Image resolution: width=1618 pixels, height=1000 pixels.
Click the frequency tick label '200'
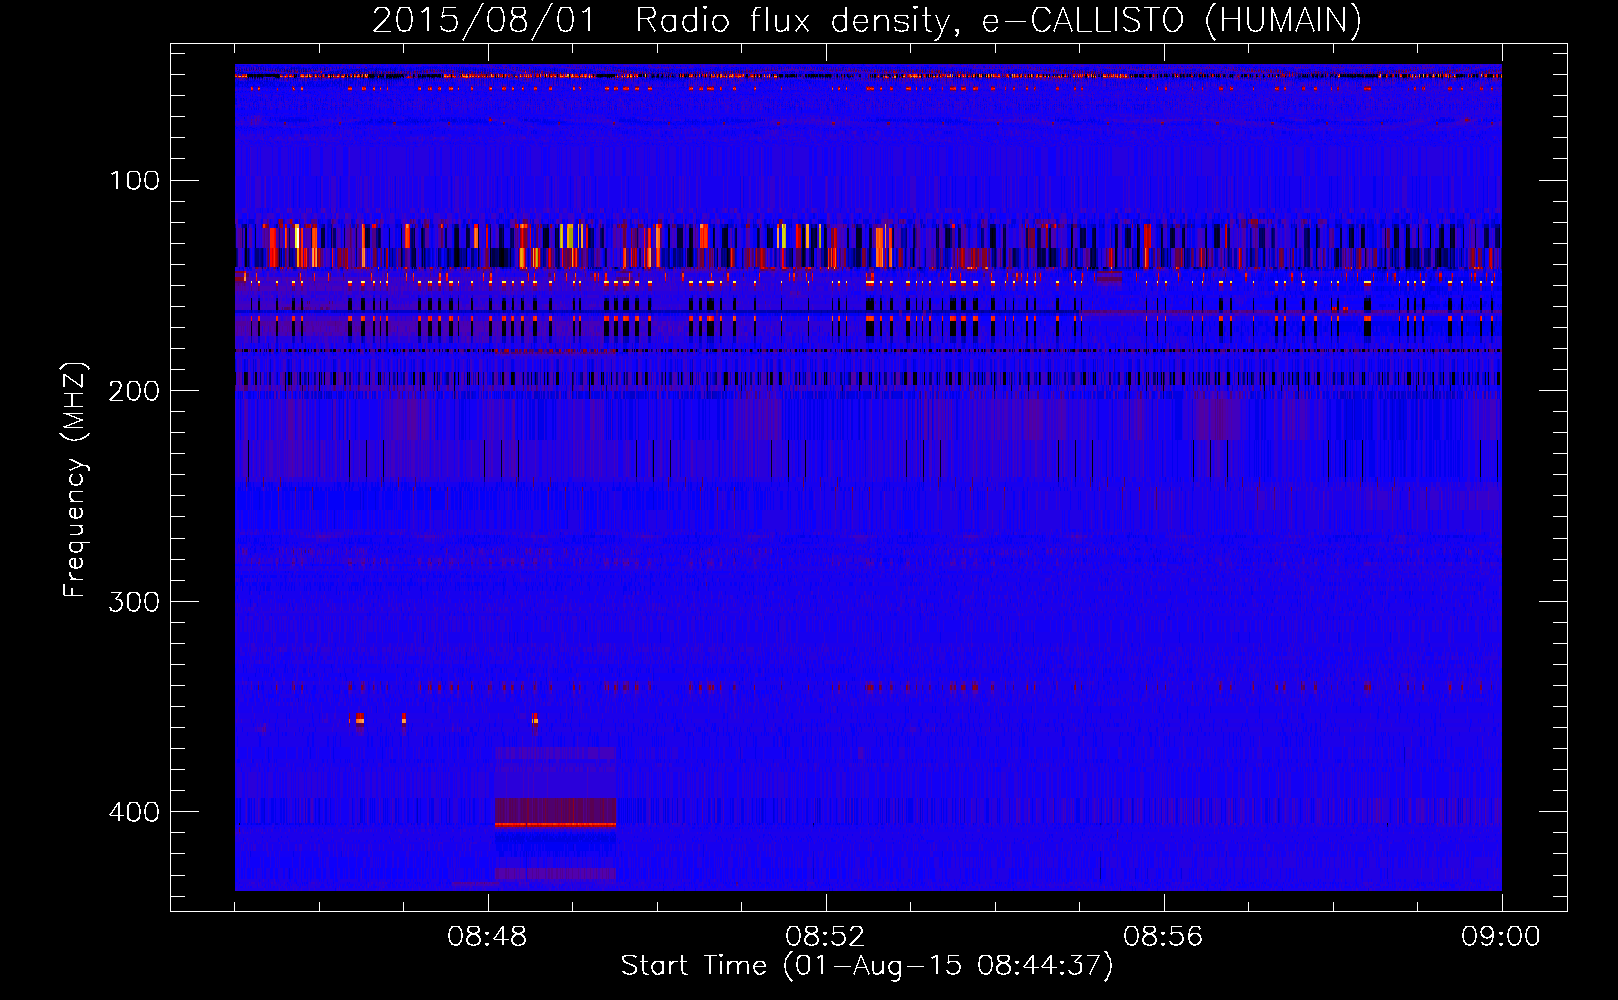click(x=134, y=391)
